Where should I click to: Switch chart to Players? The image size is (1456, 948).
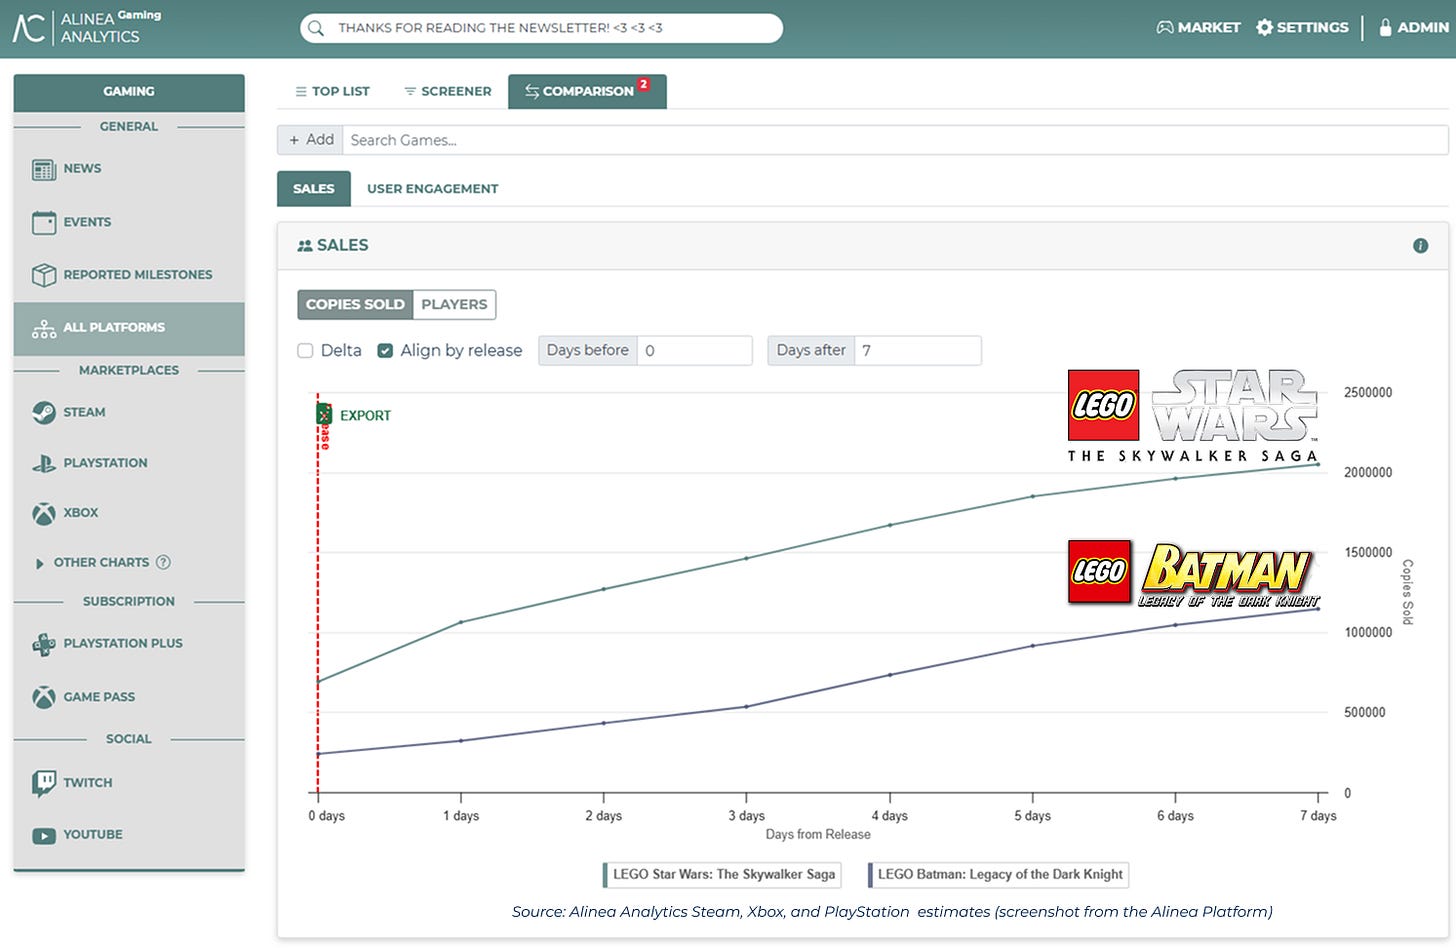[x=454, y=304]
